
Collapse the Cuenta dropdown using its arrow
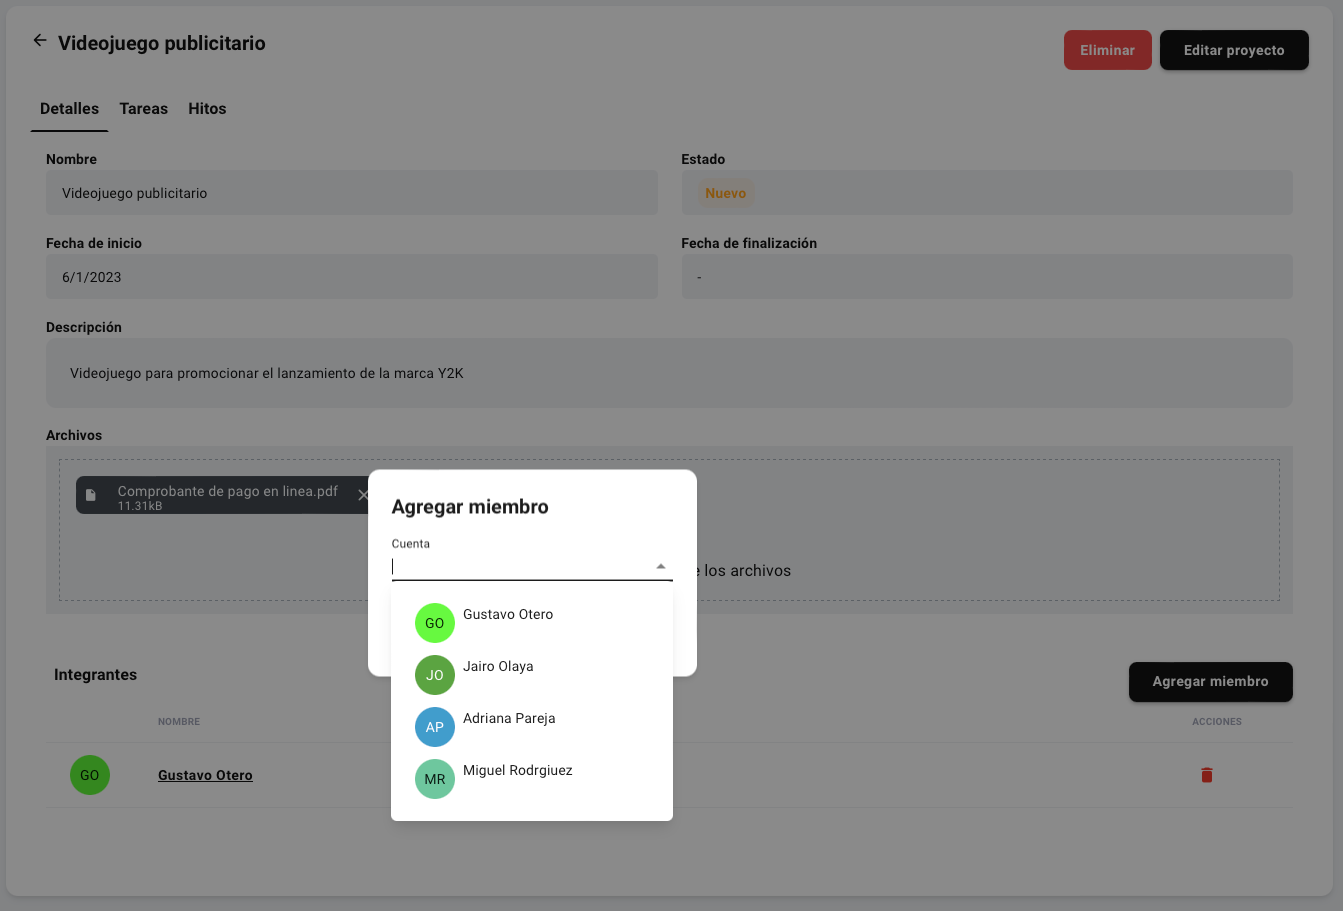(x=661, y=567)
